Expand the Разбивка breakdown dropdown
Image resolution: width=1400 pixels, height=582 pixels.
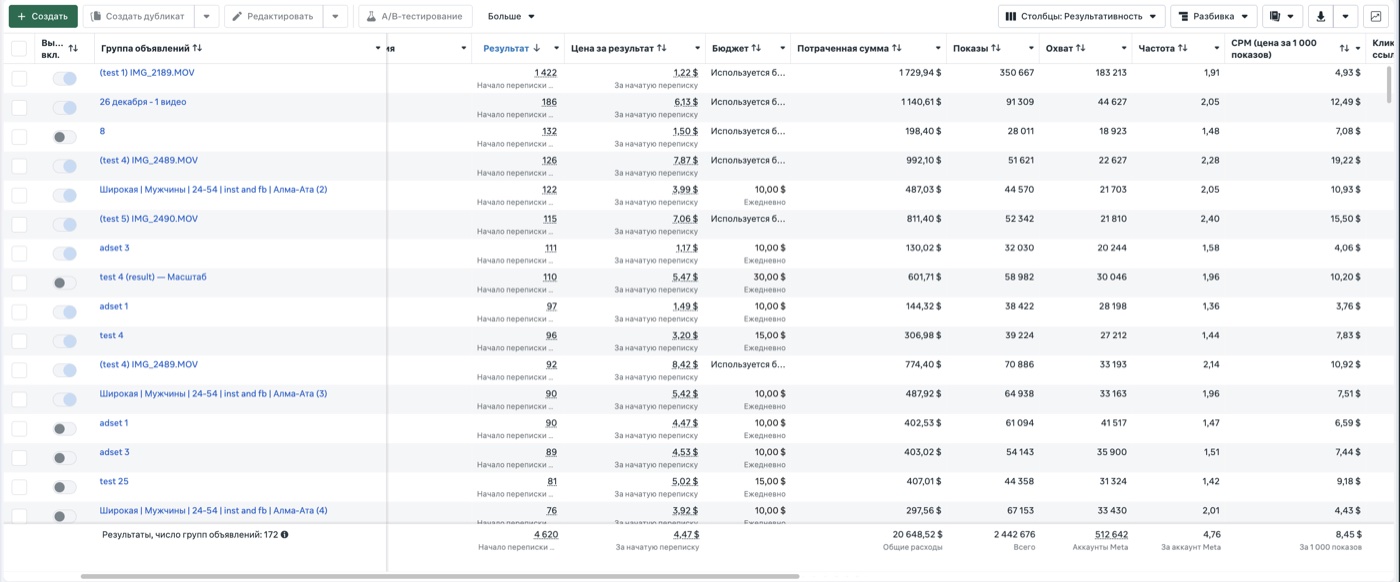point(1213,16)
